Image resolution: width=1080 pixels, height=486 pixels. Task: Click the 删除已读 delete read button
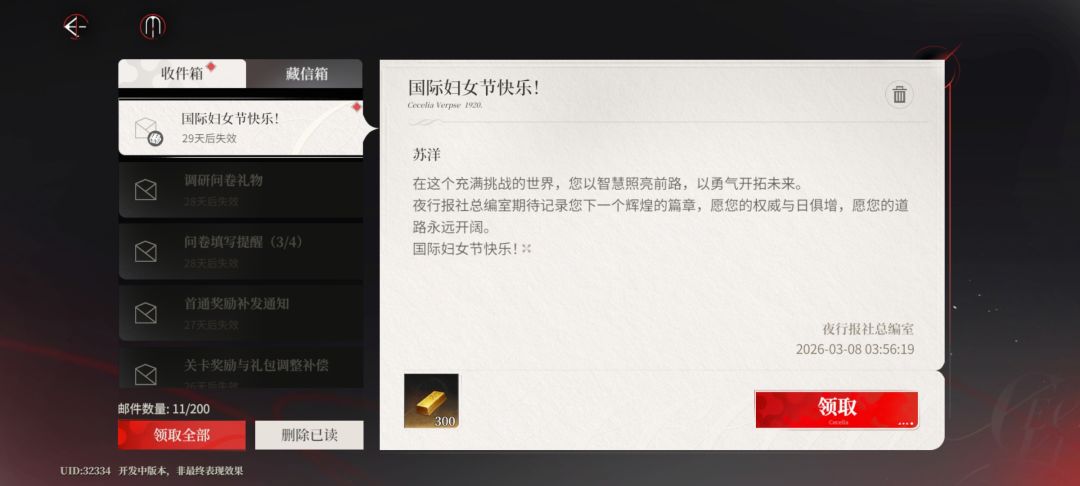pyautogui.click(x=309, y=435)
